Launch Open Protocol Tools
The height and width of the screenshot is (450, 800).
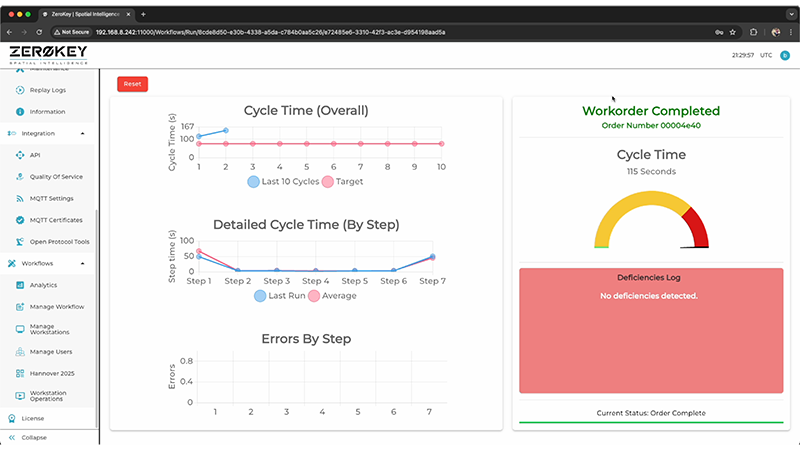click(x=59, y=242)
